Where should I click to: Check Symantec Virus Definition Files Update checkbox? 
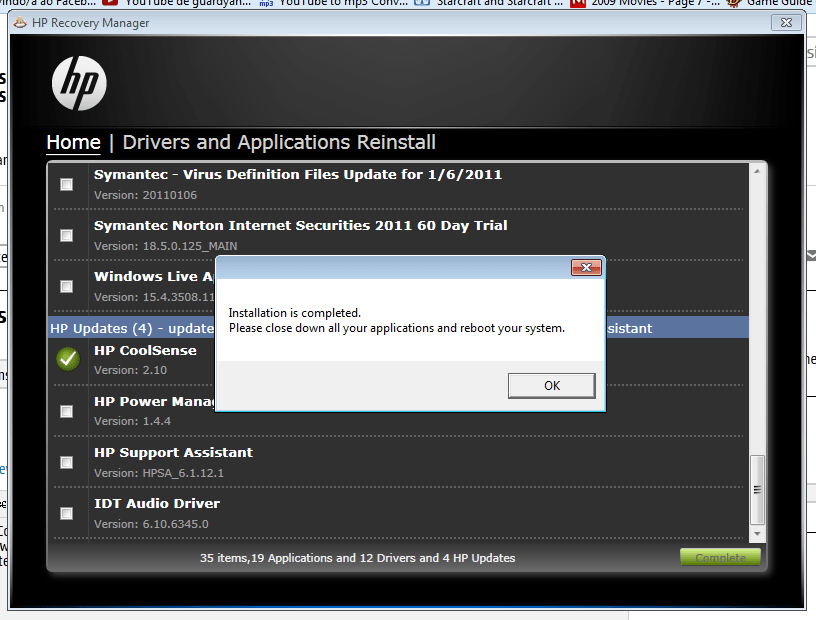67,184
